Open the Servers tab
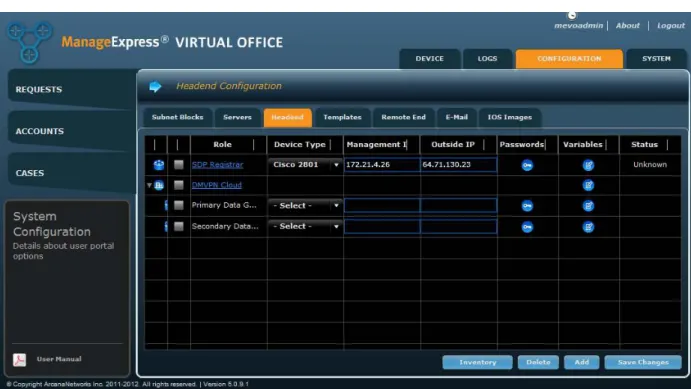 pyautogui.click(x=237, y=117)
